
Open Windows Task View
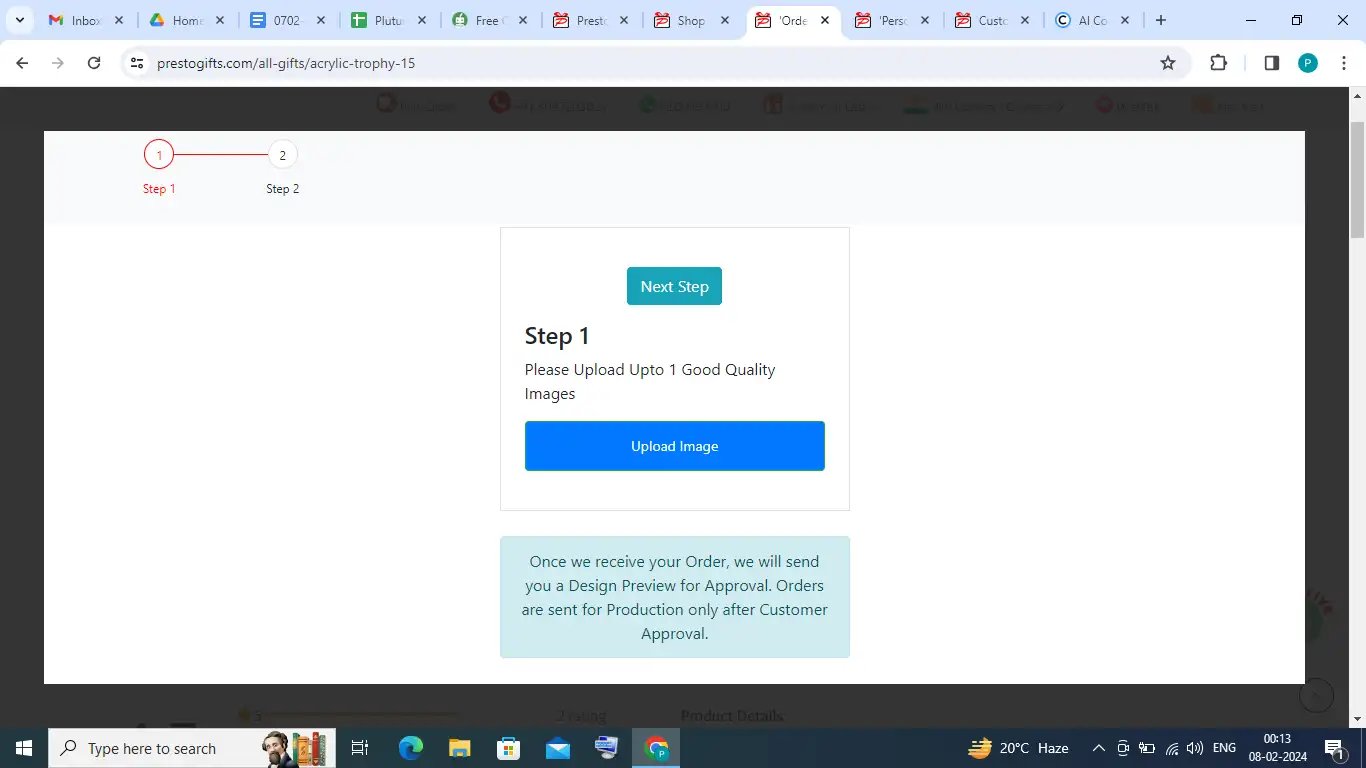(360, 748)
